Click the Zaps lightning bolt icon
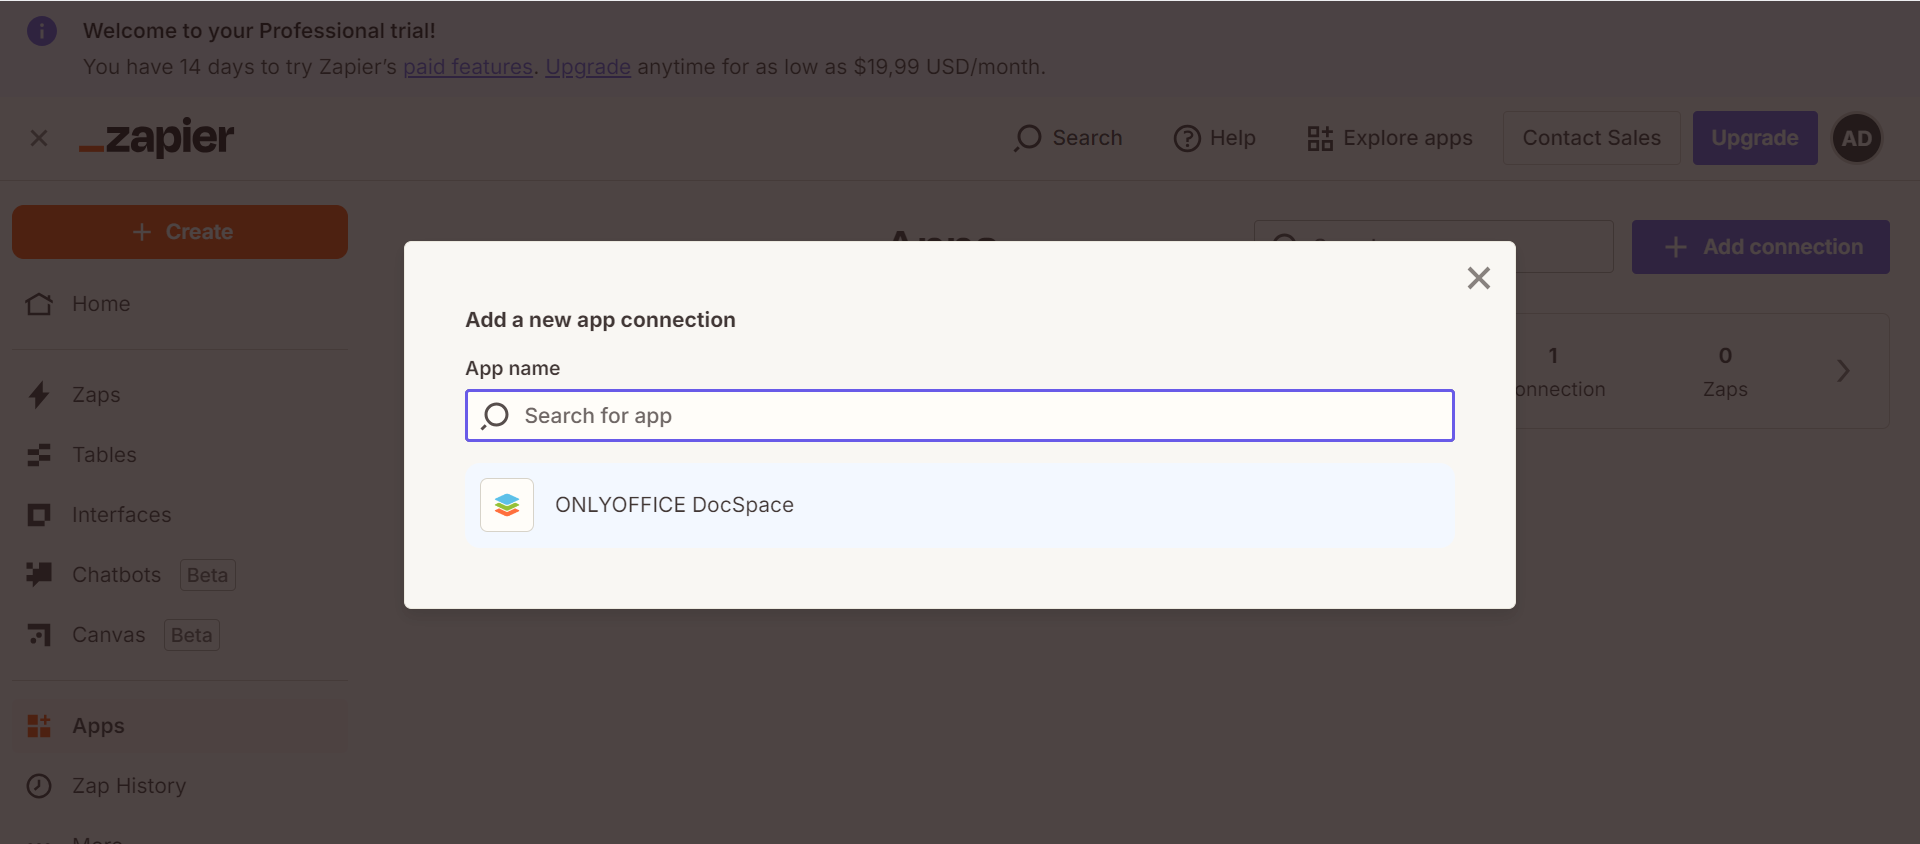 tap(39, 395)
